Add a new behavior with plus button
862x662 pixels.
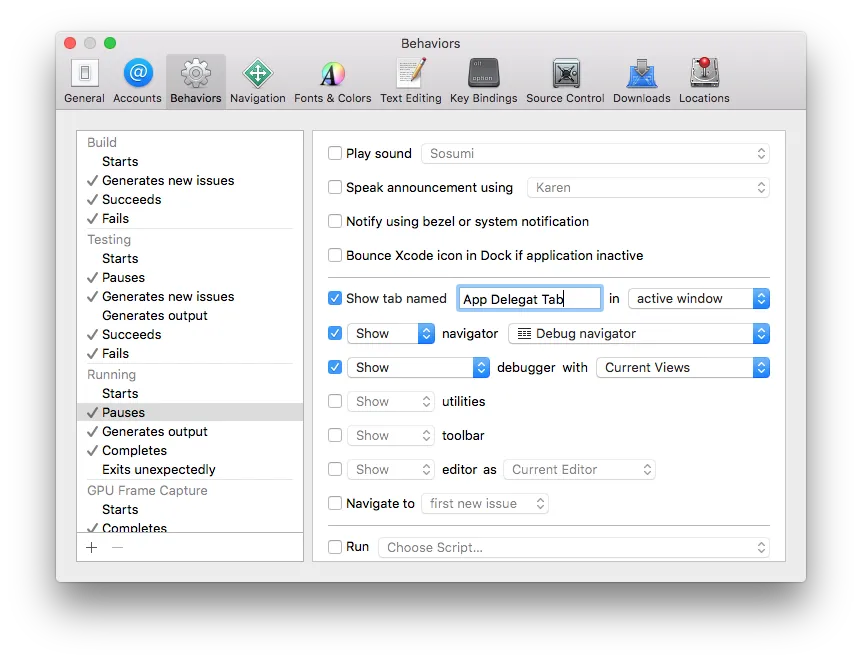point(92,547)
